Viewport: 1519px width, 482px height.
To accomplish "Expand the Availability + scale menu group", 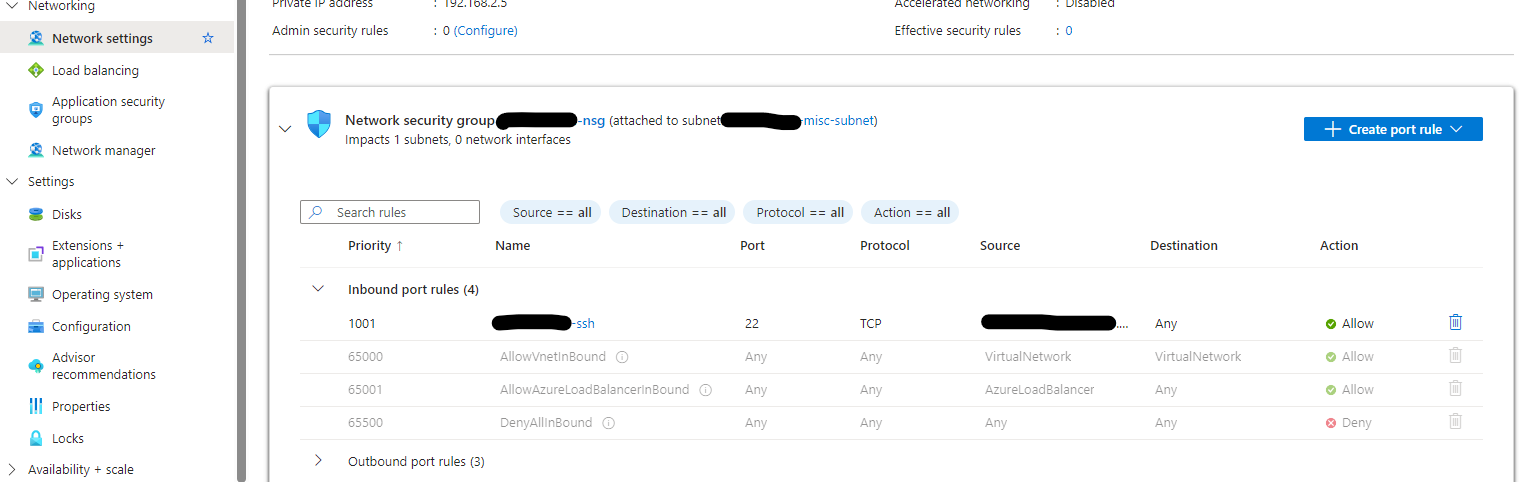I will 12,470.
